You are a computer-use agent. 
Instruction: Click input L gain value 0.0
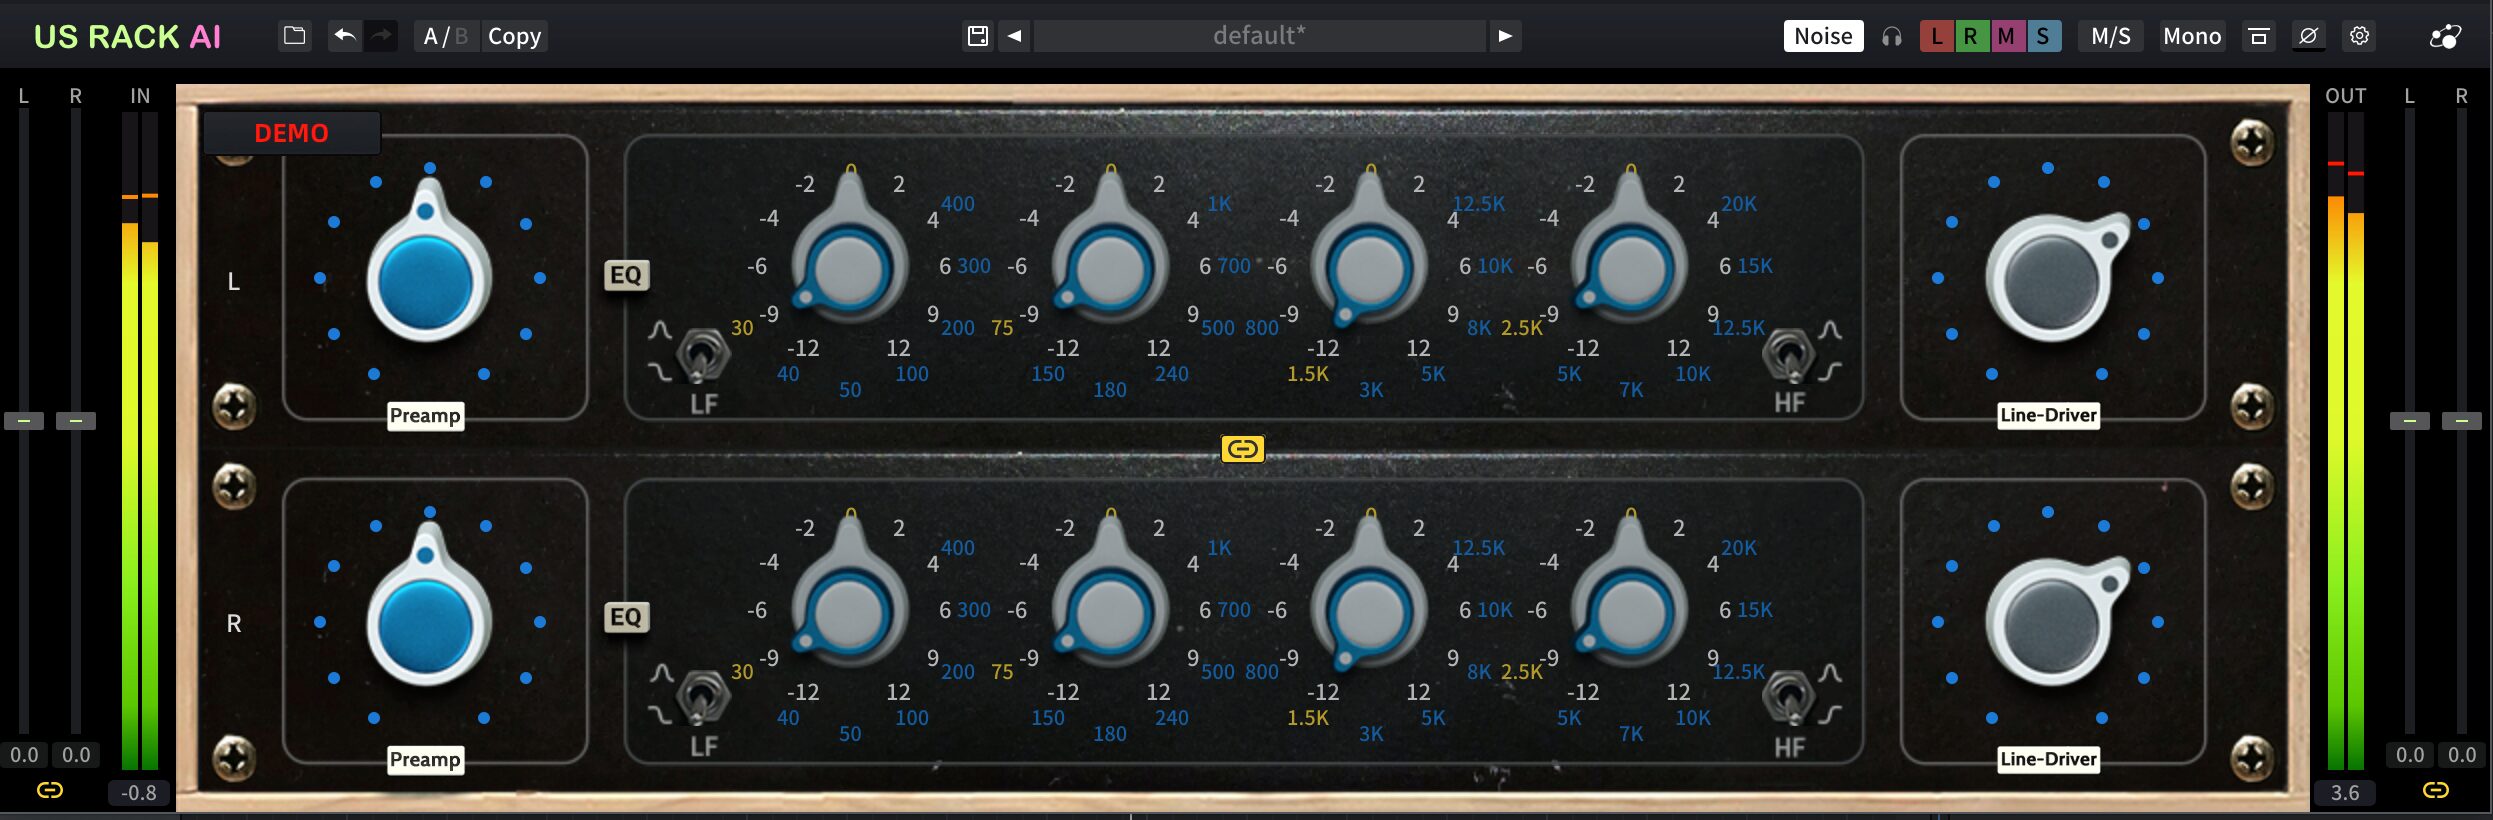tap(24, 755)
